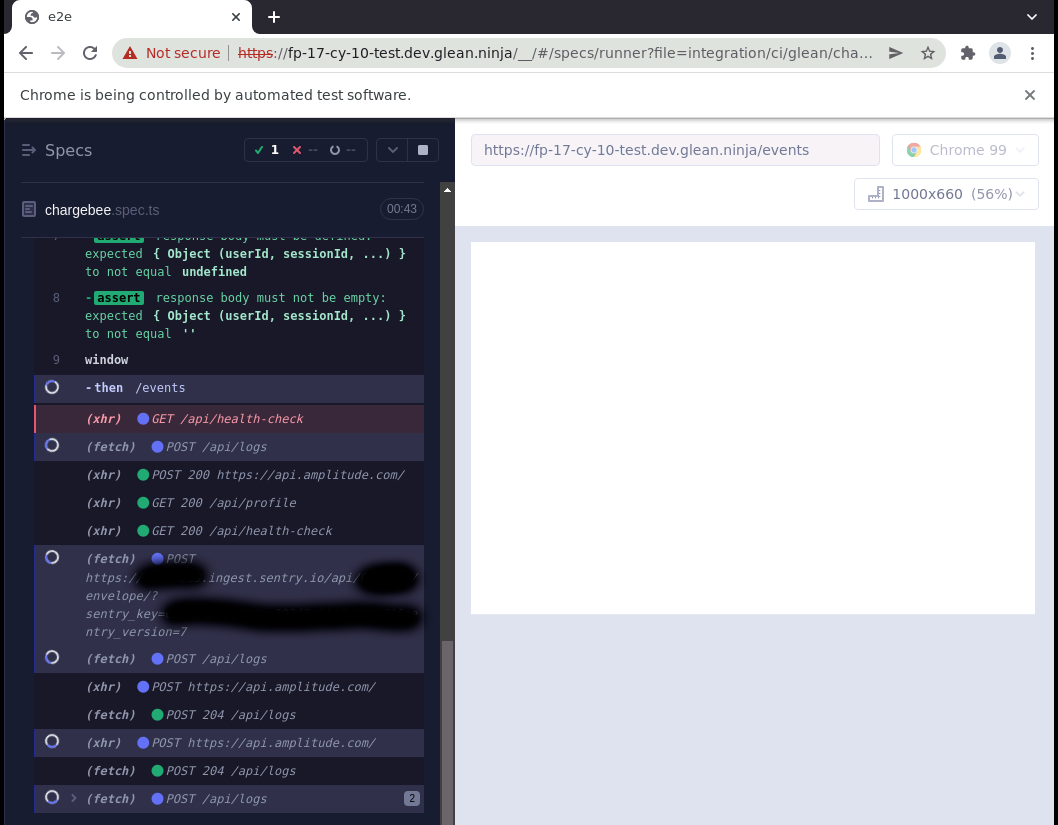Click the chargebee spec file icon
1058x825 pixels.
(28, 209)
